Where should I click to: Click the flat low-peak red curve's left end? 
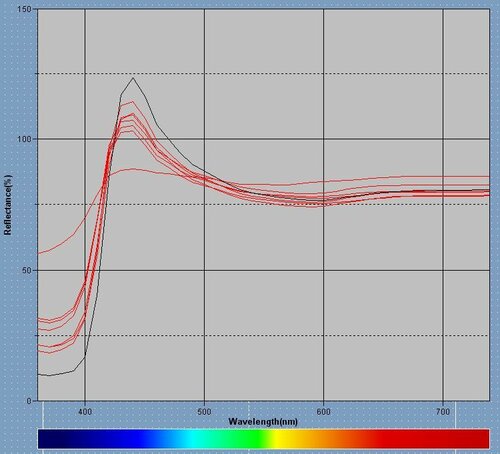pos(39,253)
